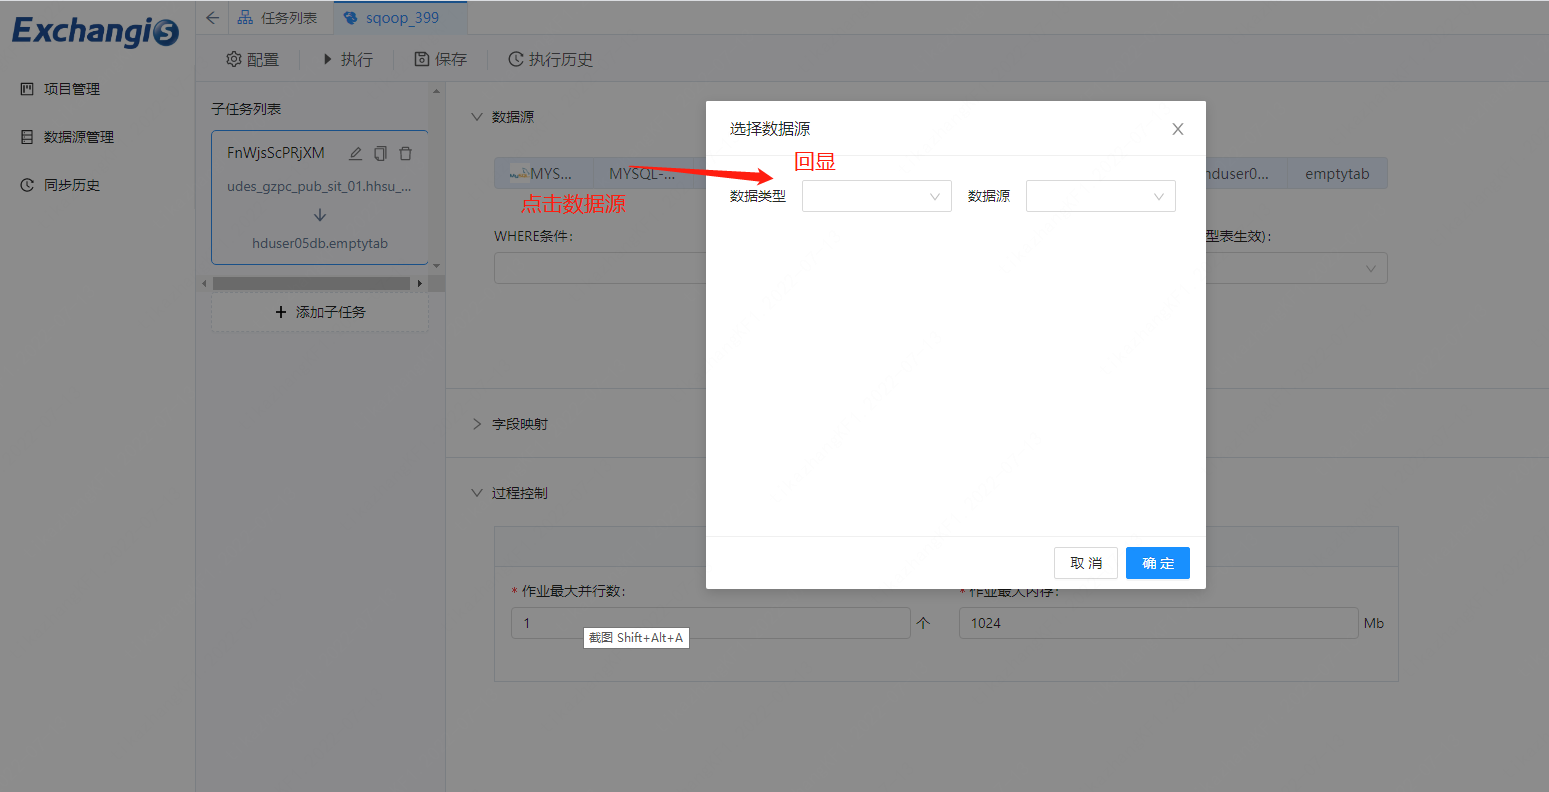Delete subtask FnWjsScPRjXM with the trash icon
Screen dimensions: 1549x792
point(406,153)
